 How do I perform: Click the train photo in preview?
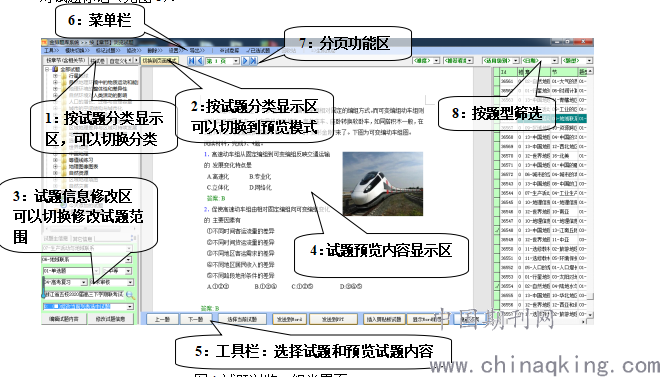[383, 183]
